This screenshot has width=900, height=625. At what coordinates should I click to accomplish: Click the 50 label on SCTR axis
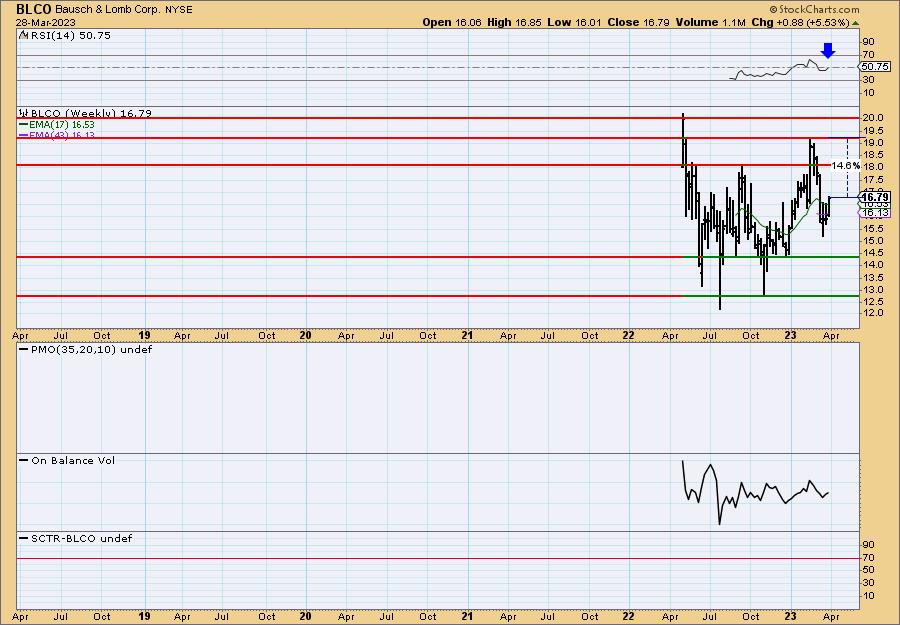click(869, 570)
